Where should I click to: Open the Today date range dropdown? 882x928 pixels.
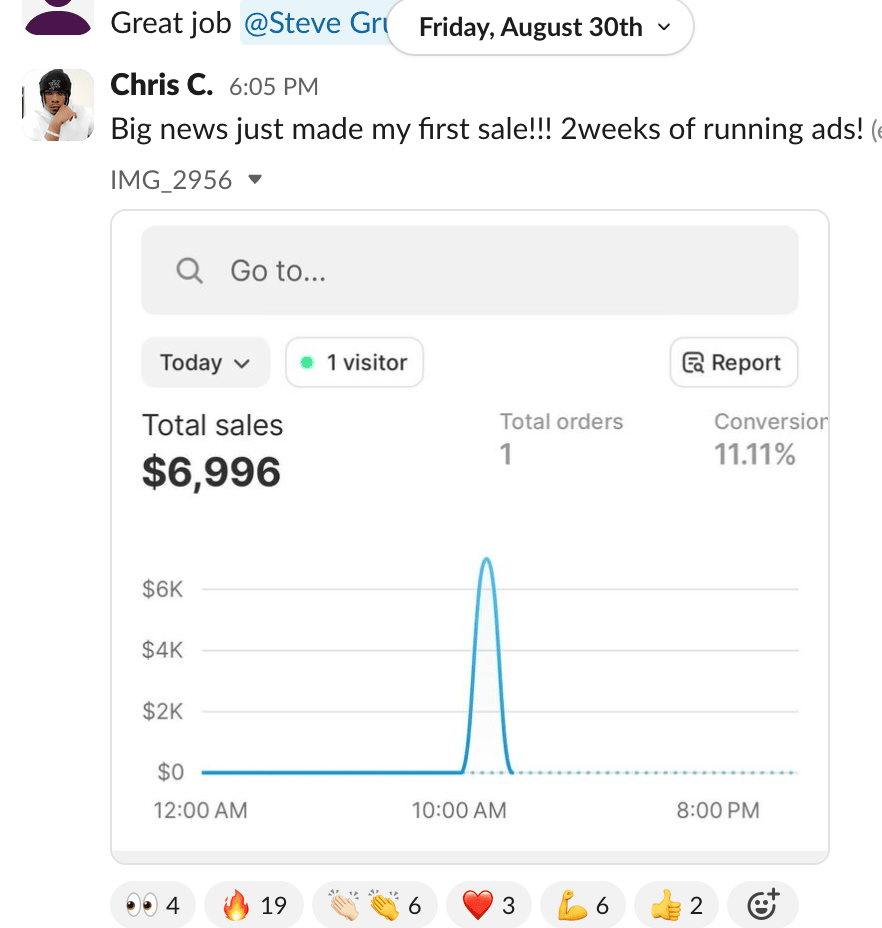[205, 362]
